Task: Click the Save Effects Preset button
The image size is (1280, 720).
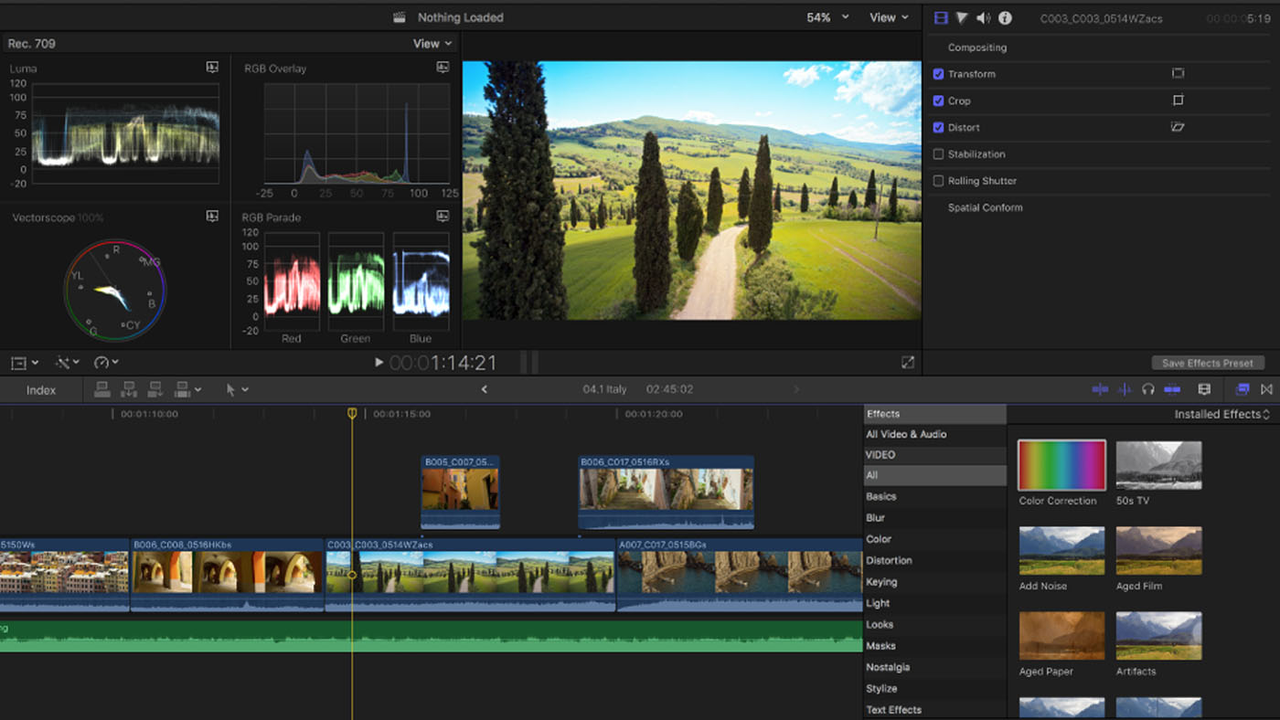Action: tap(1208, 363)
